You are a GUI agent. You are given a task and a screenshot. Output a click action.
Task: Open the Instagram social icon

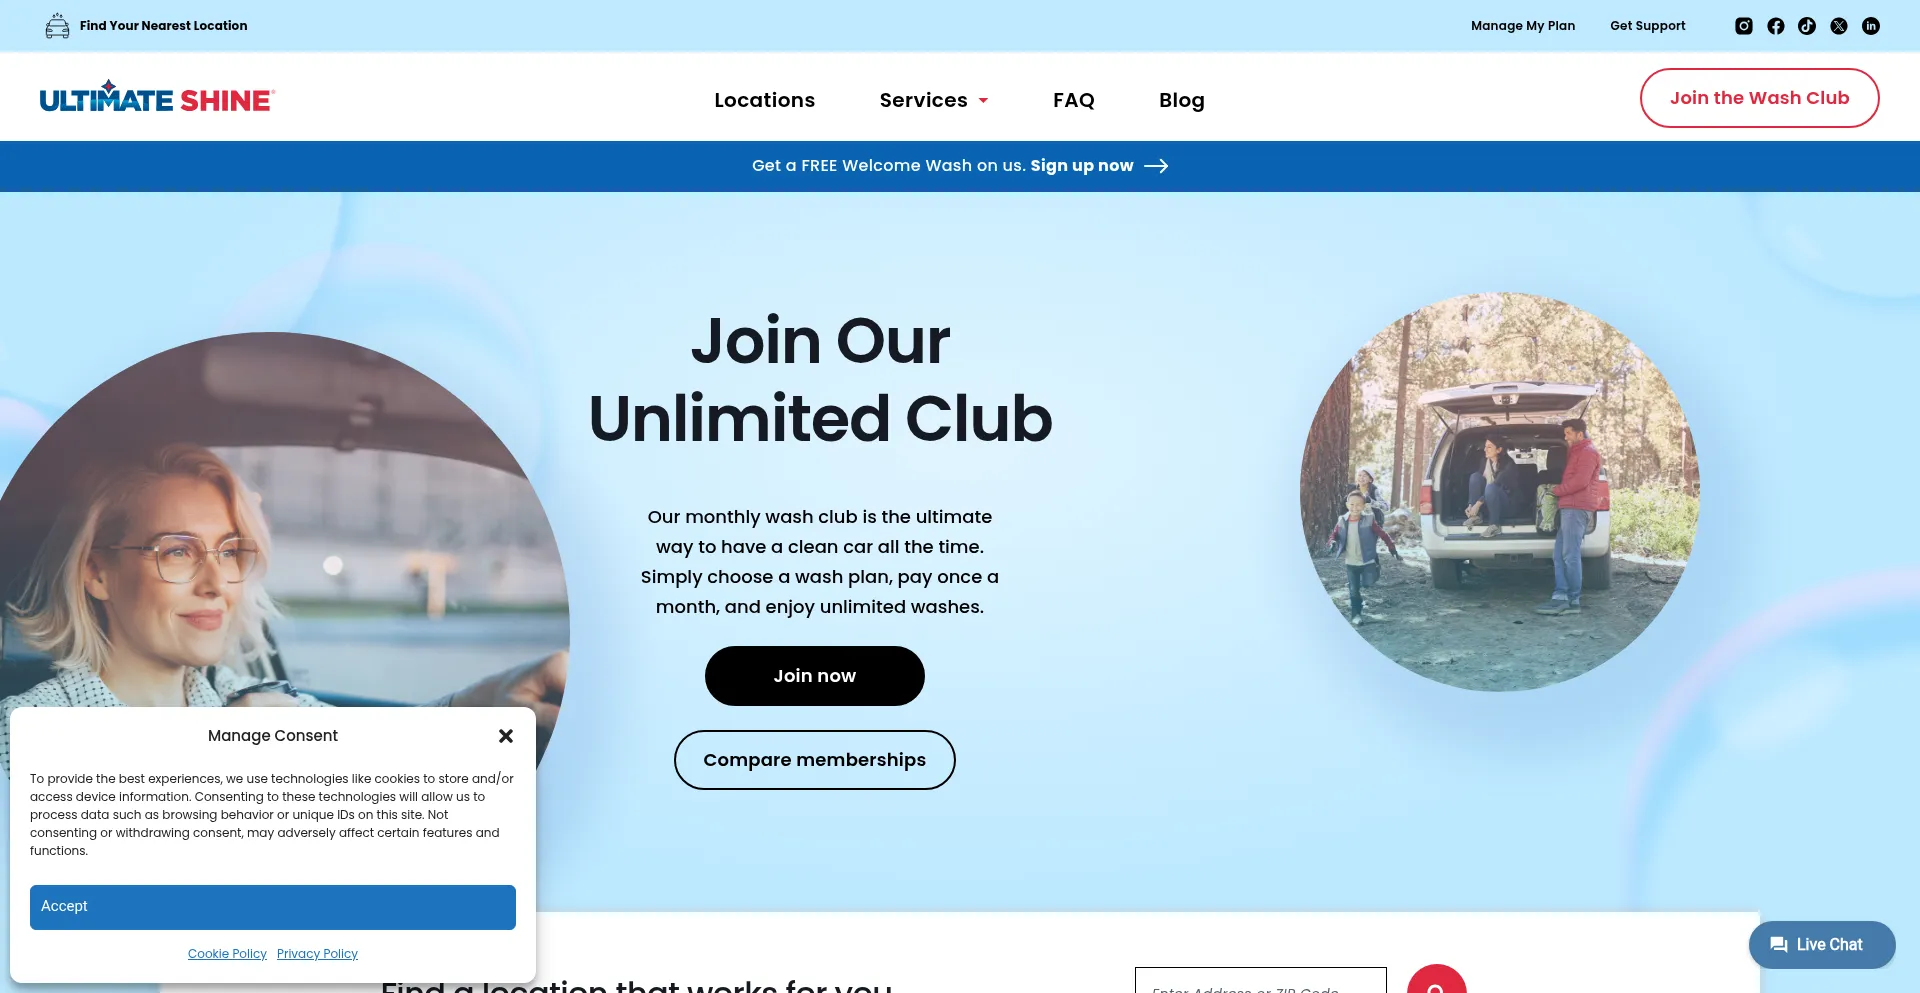point(1743,26)
